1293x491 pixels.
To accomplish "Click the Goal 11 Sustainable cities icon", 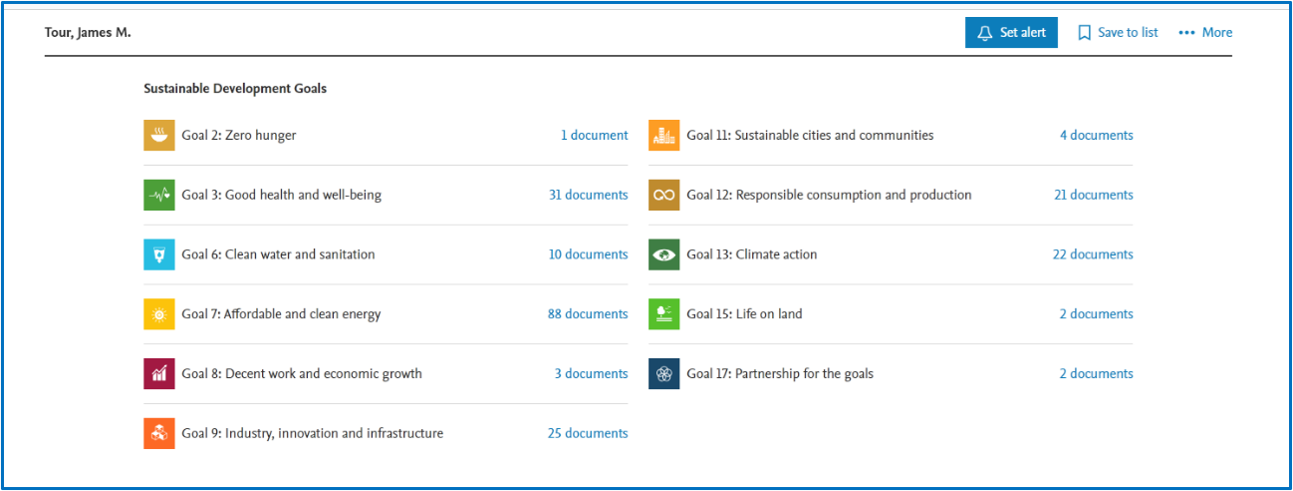I will (x=664, y=135).
